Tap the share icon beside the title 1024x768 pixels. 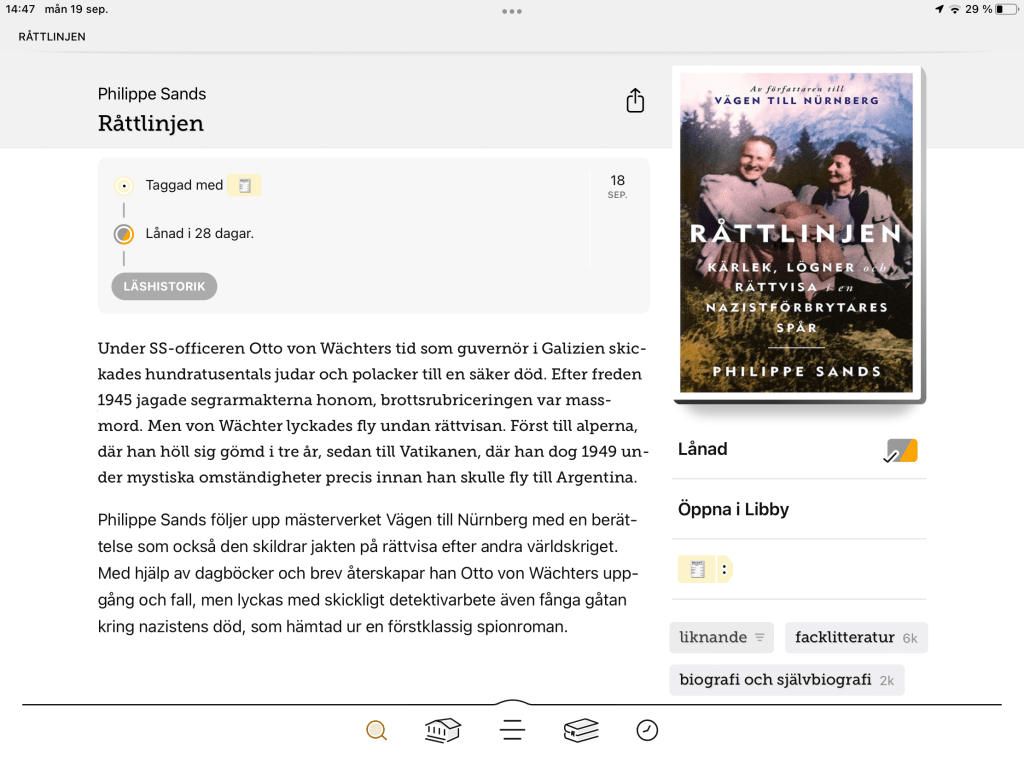635,101
